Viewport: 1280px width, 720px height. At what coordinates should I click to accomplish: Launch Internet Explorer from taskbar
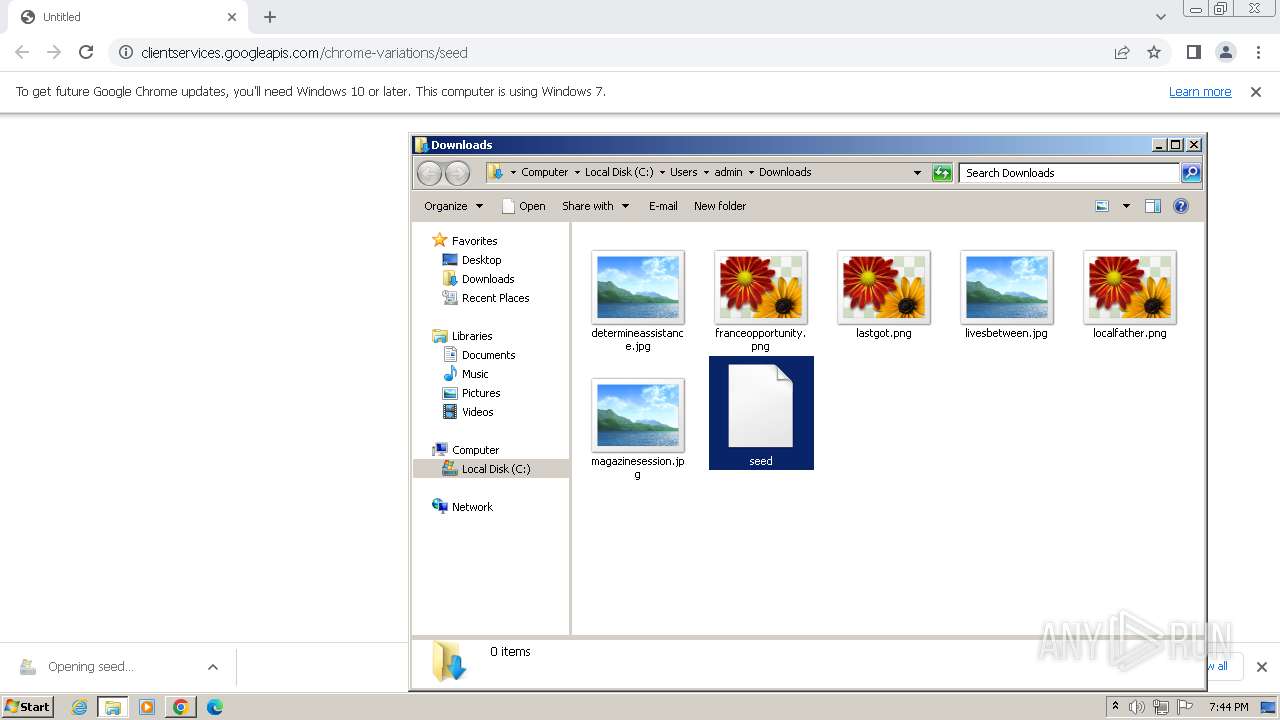point(80,707)
